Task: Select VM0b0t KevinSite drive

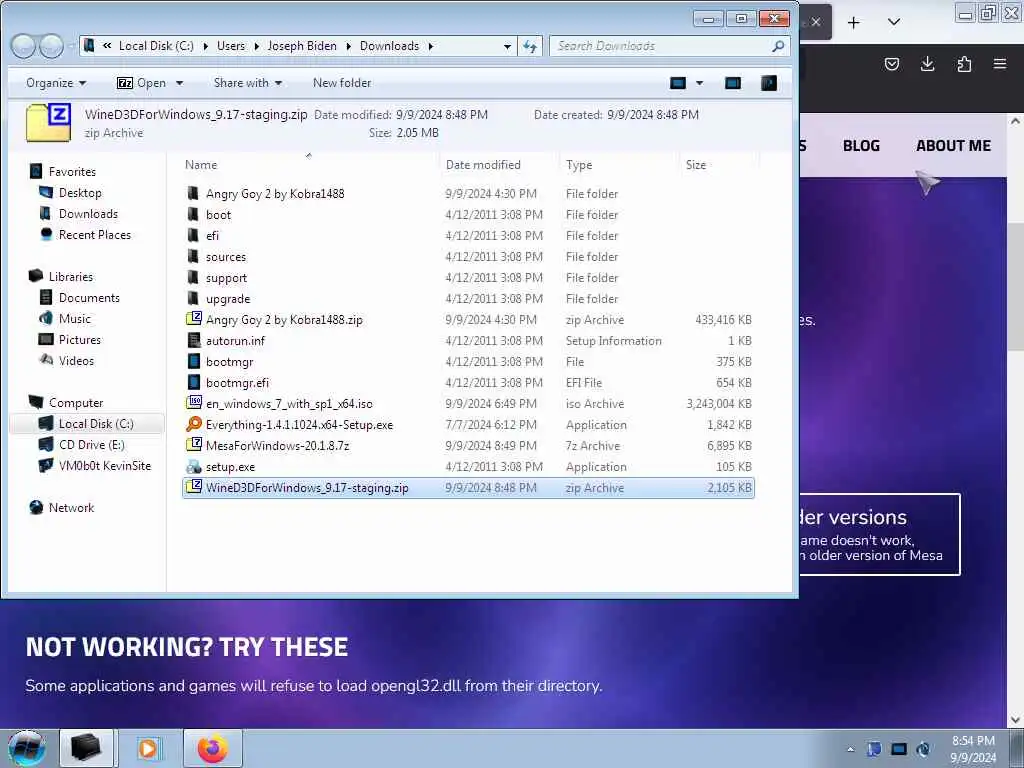Action: point(104,466)
